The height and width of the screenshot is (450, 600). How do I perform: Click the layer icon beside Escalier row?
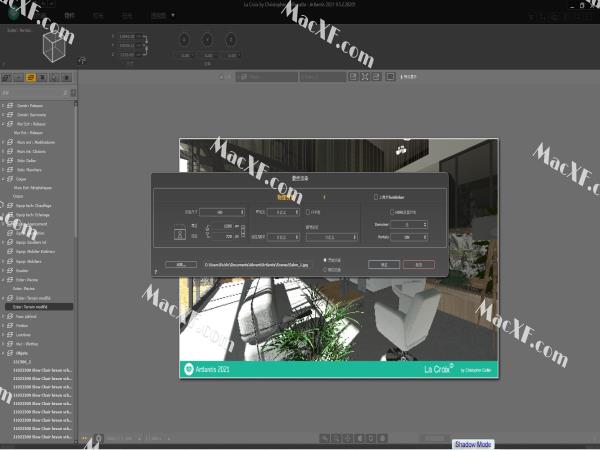10,271
